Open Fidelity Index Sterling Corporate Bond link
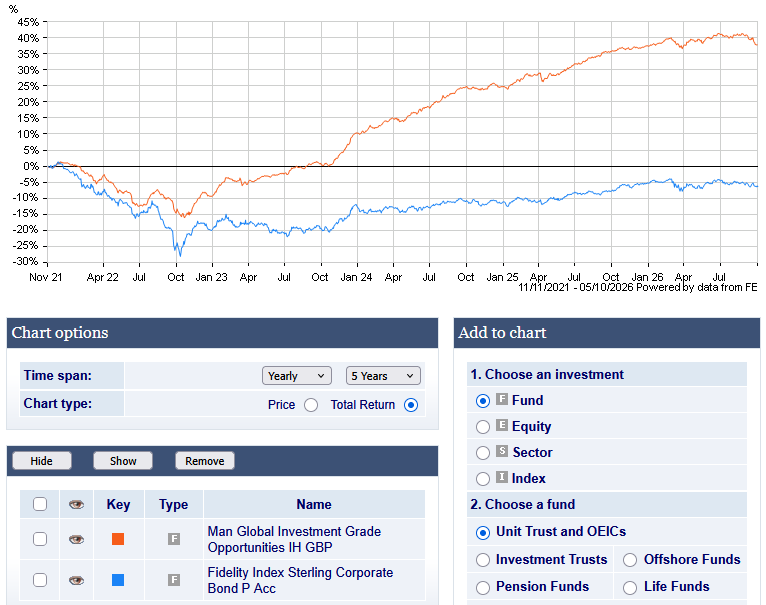 pos(300,580)
